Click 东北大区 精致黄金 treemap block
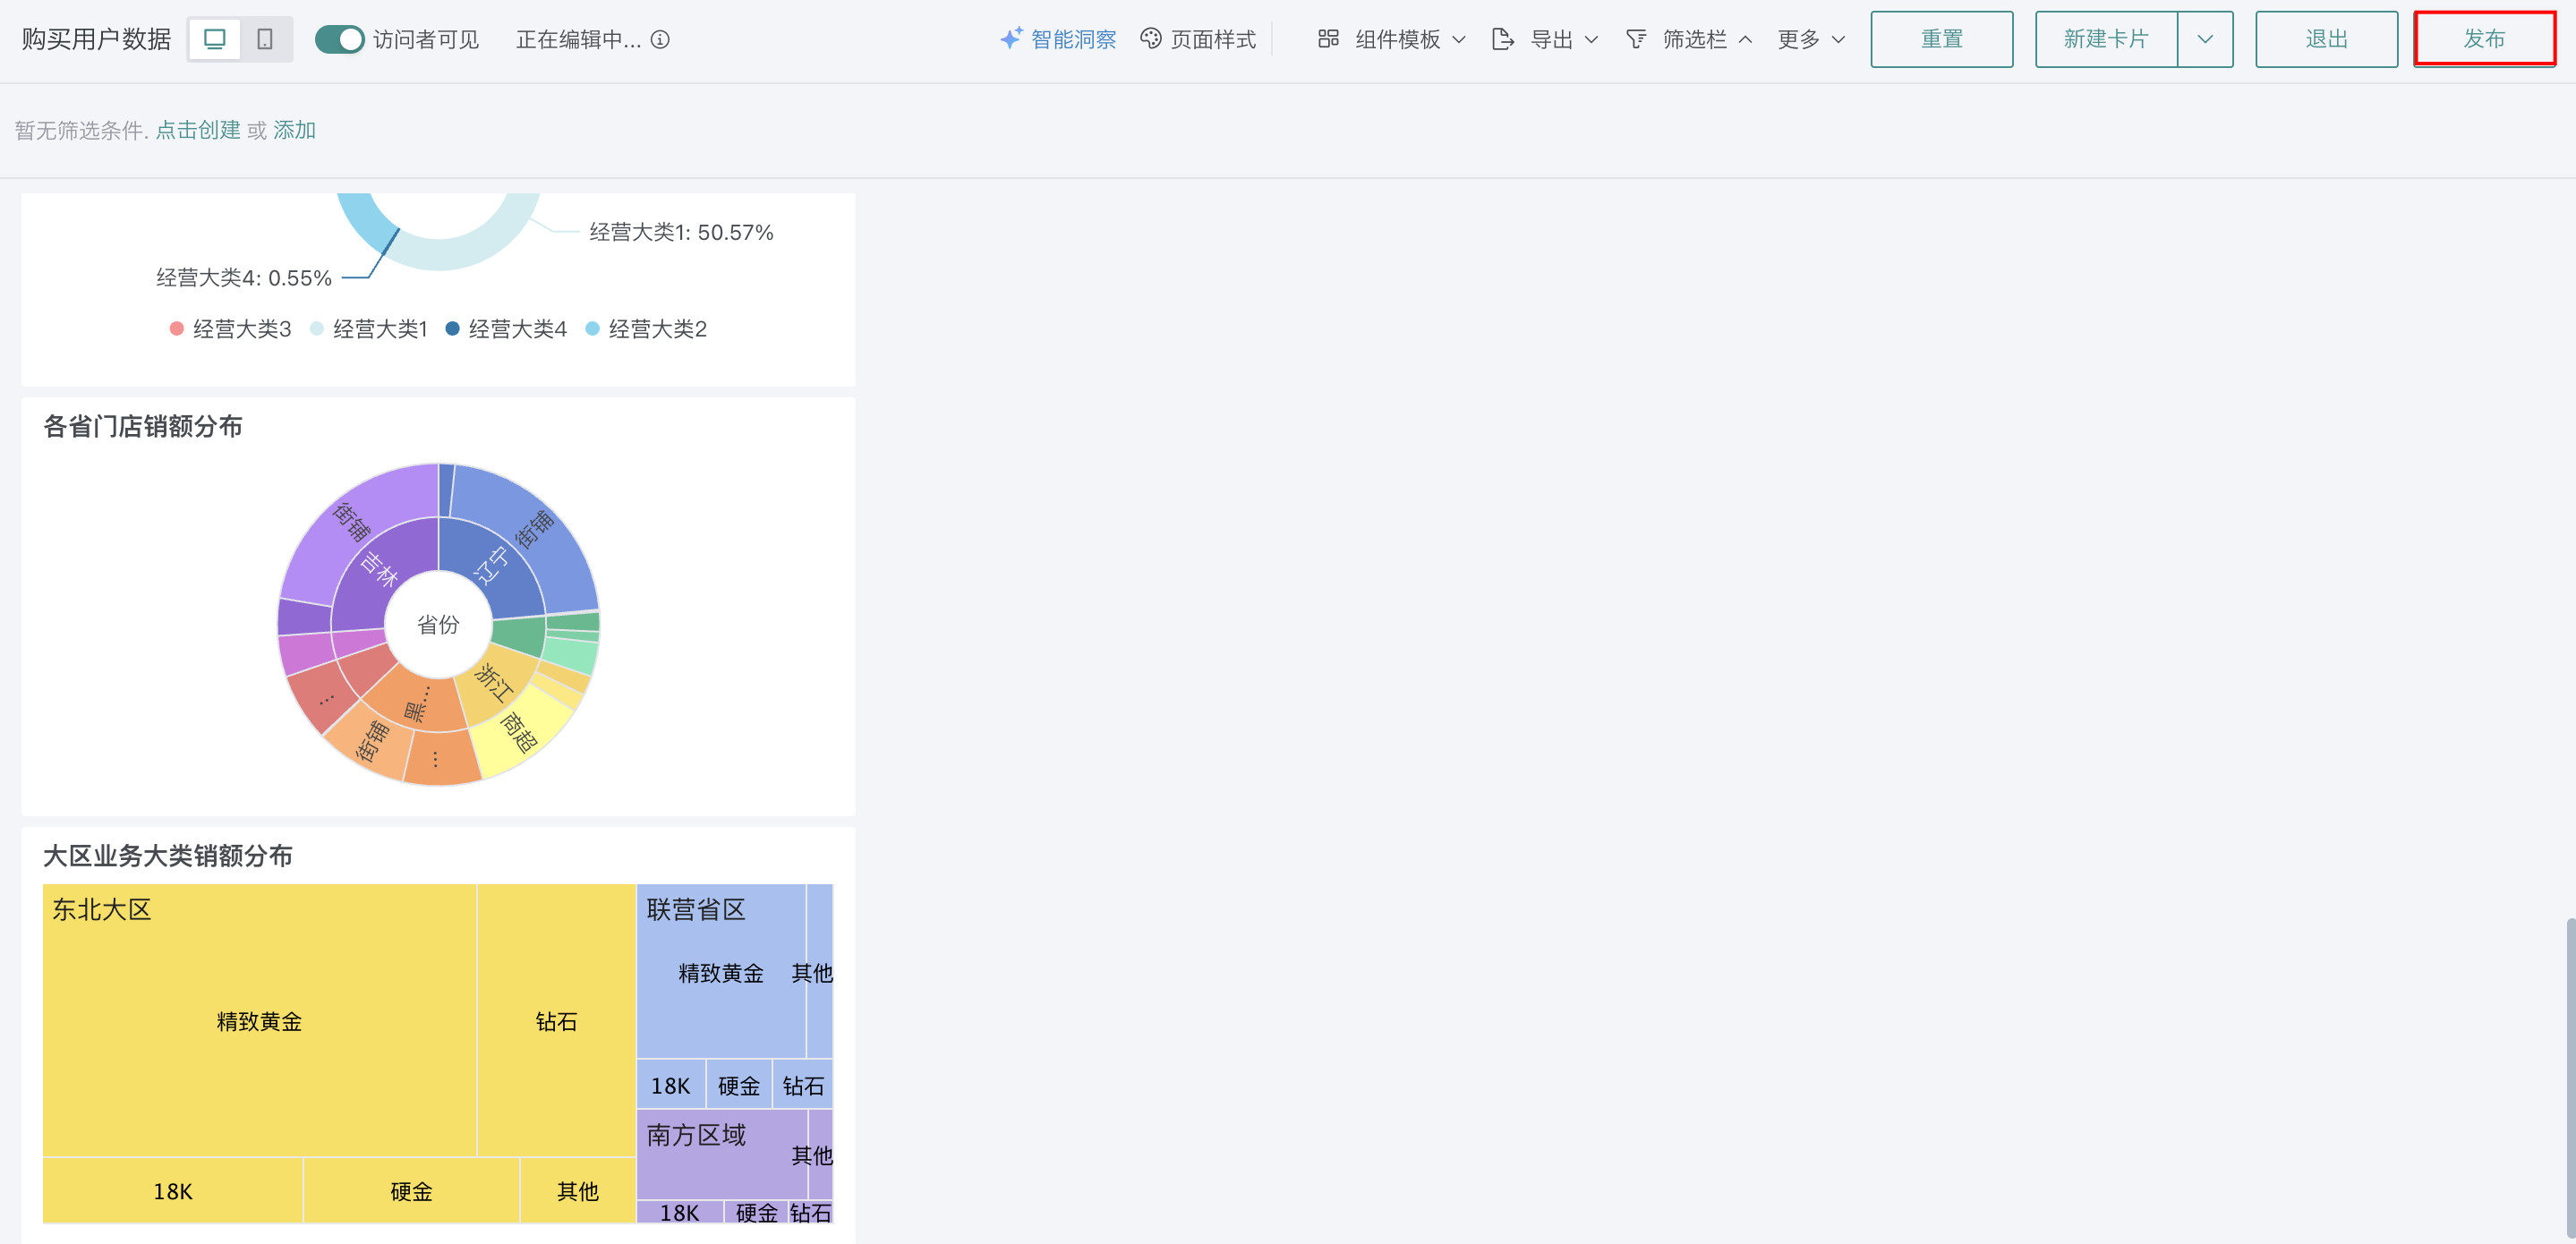Viewport: 2576px width, 1244px height. pyautogui.click(x=259, y=1020)
